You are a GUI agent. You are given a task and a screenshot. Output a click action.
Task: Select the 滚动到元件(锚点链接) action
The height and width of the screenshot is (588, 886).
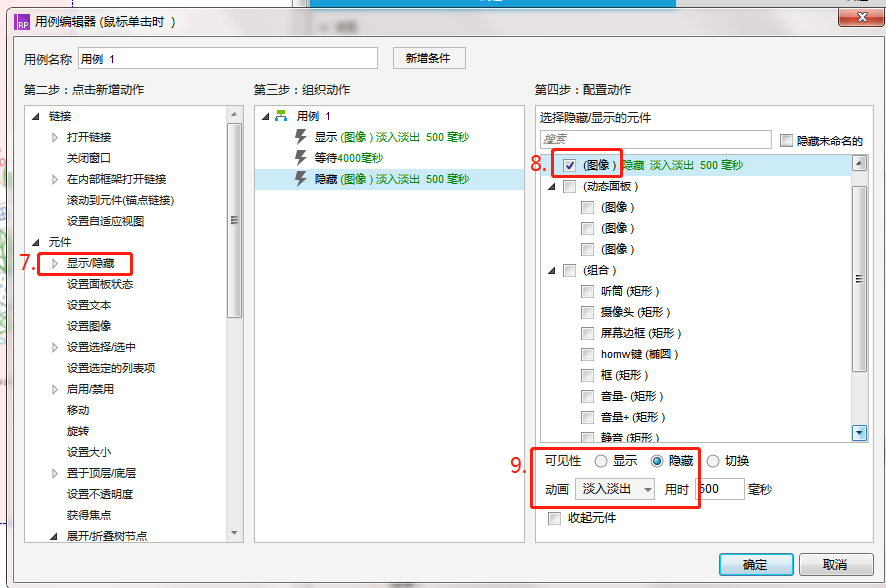point(120,201)
